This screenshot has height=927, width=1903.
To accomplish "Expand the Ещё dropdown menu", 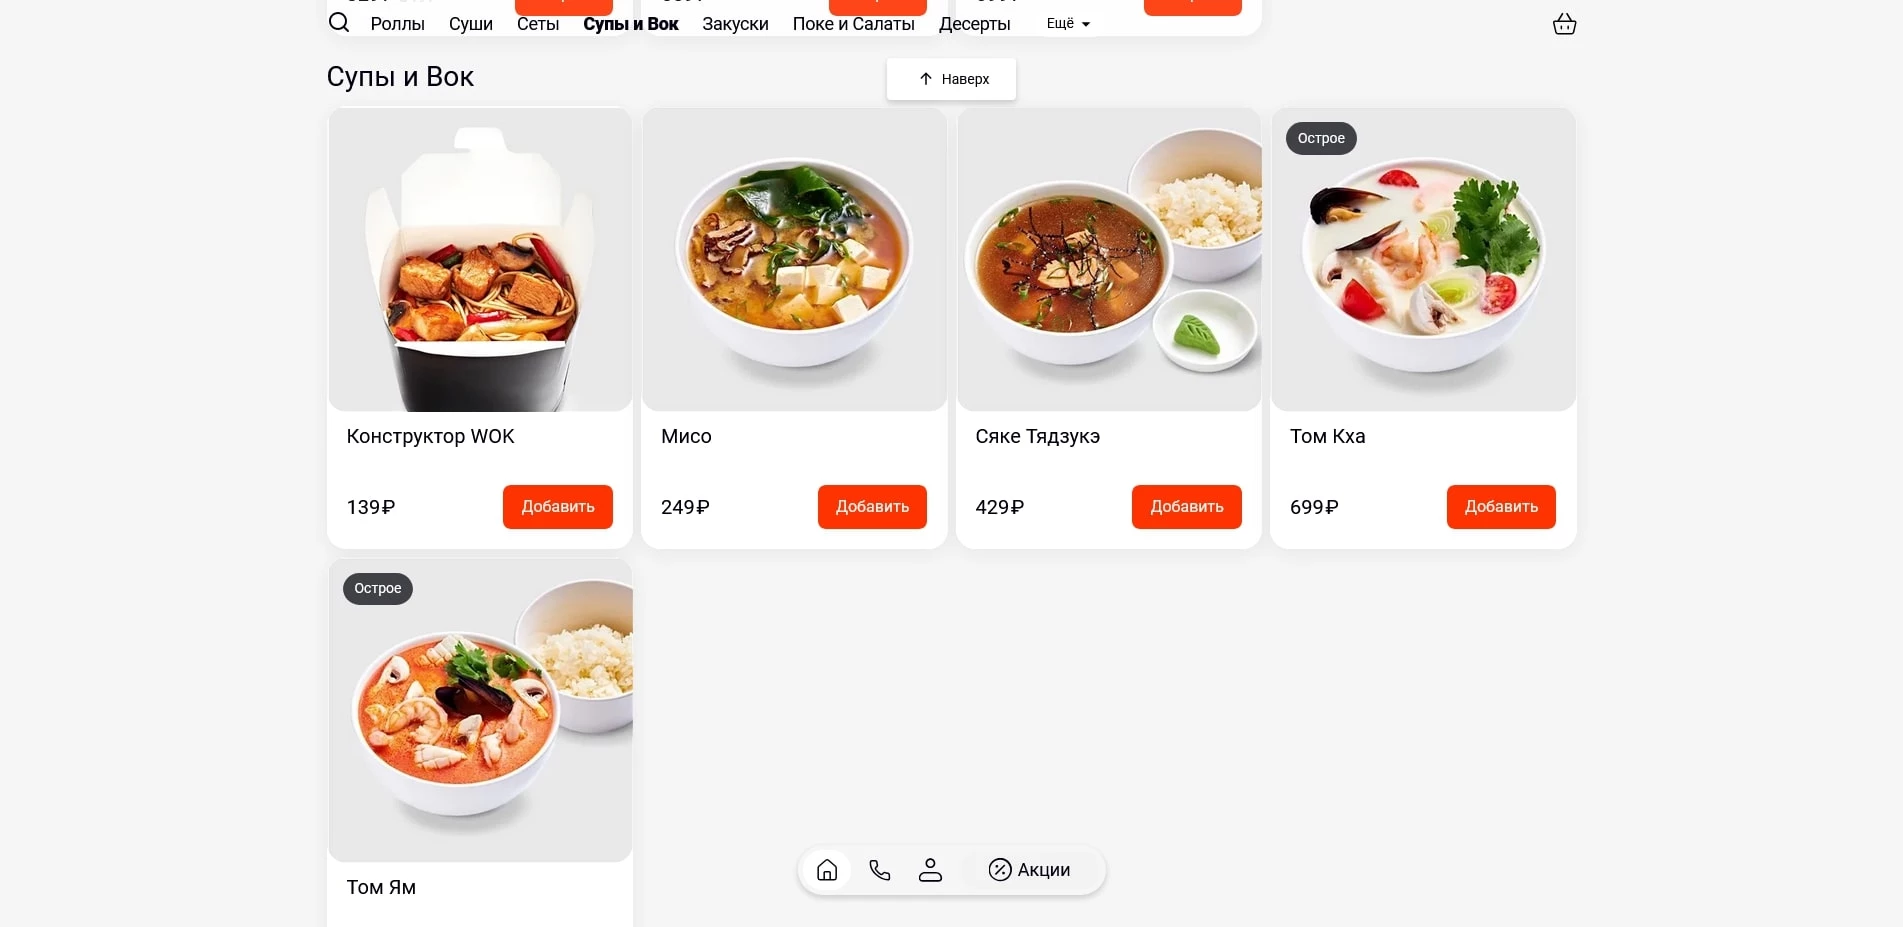I will point(1068,23).
